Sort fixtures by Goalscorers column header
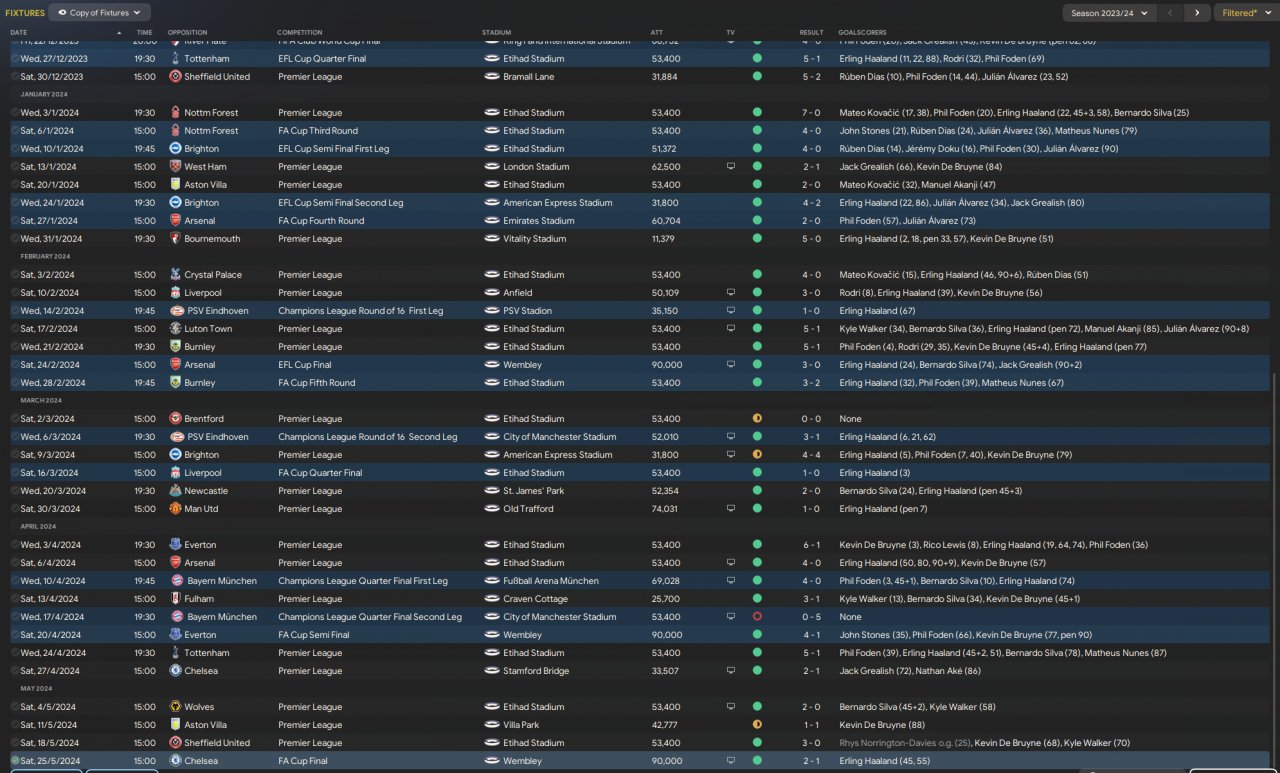Image resolution: width=1280 pixels, height=773 pixels. point(862,33)
